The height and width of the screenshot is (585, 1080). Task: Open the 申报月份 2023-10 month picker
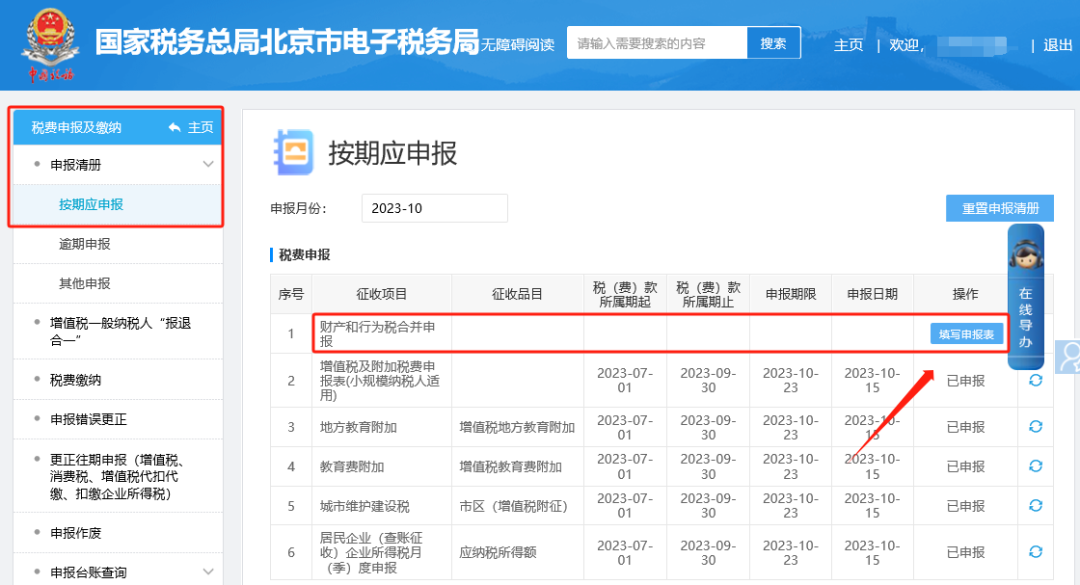click(434, 208)
